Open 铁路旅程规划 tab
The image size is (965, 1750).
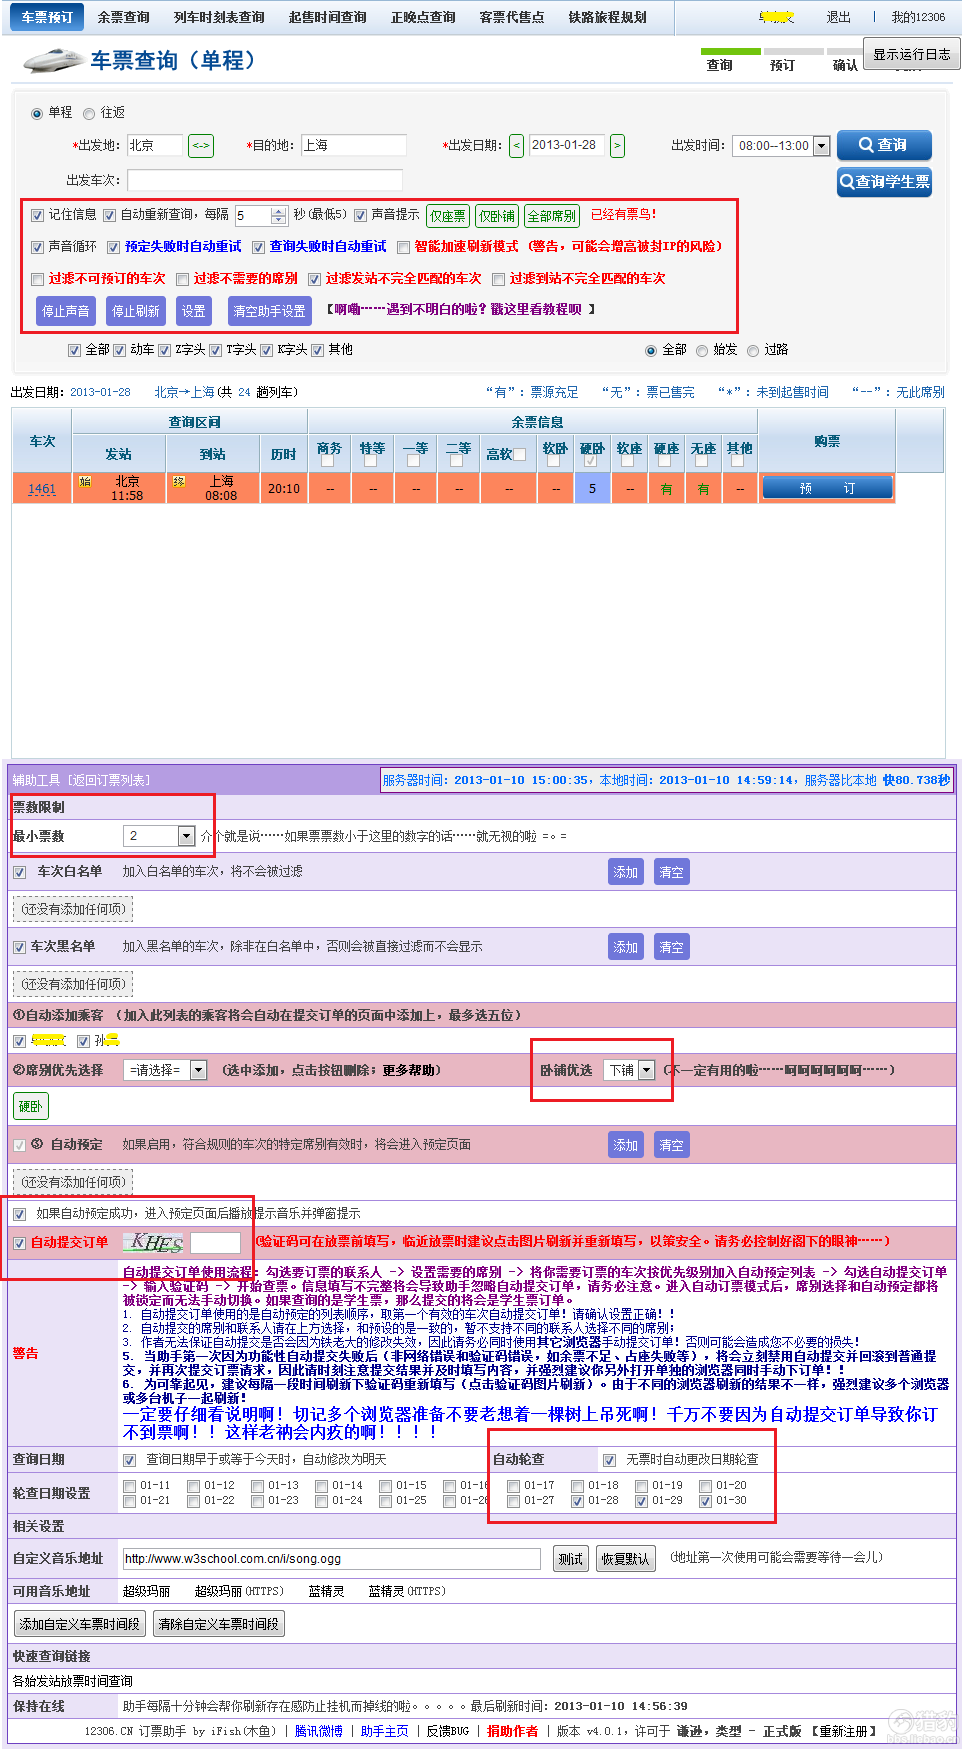(x=607, y=17)
